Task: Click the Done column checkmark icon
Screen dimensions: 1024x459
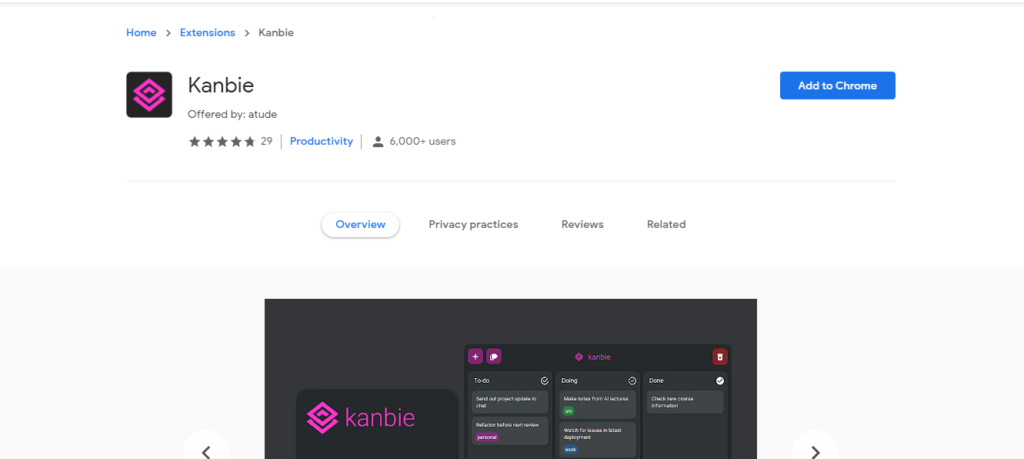Action: pos(720,381)
